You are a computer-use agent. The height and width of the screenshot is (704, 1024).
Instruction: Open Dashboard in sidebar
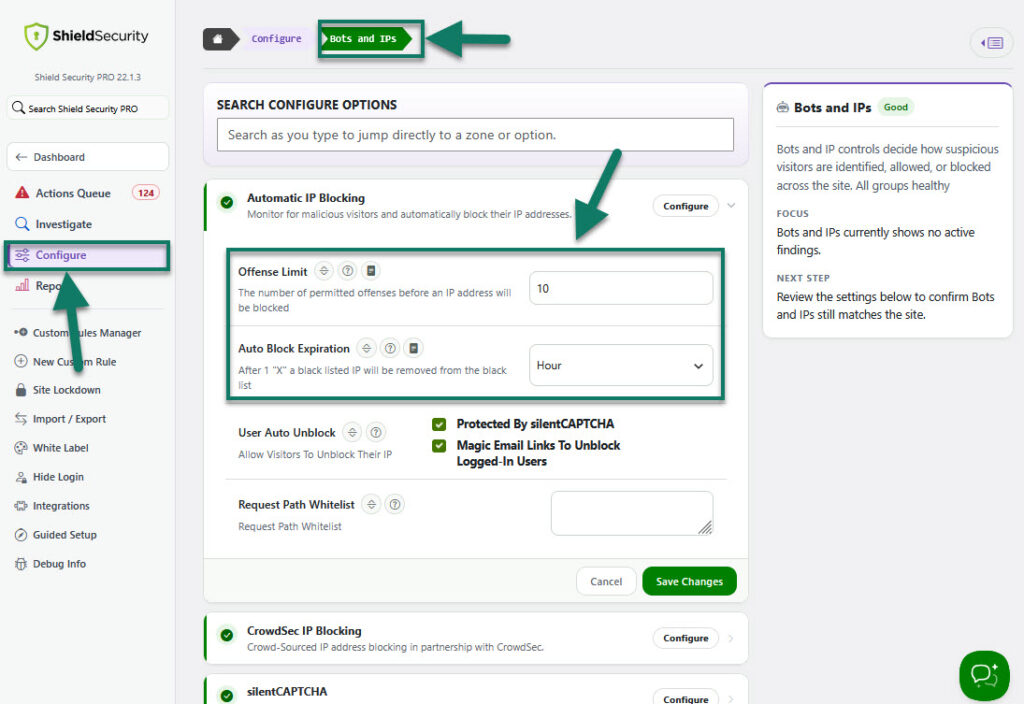88,157
